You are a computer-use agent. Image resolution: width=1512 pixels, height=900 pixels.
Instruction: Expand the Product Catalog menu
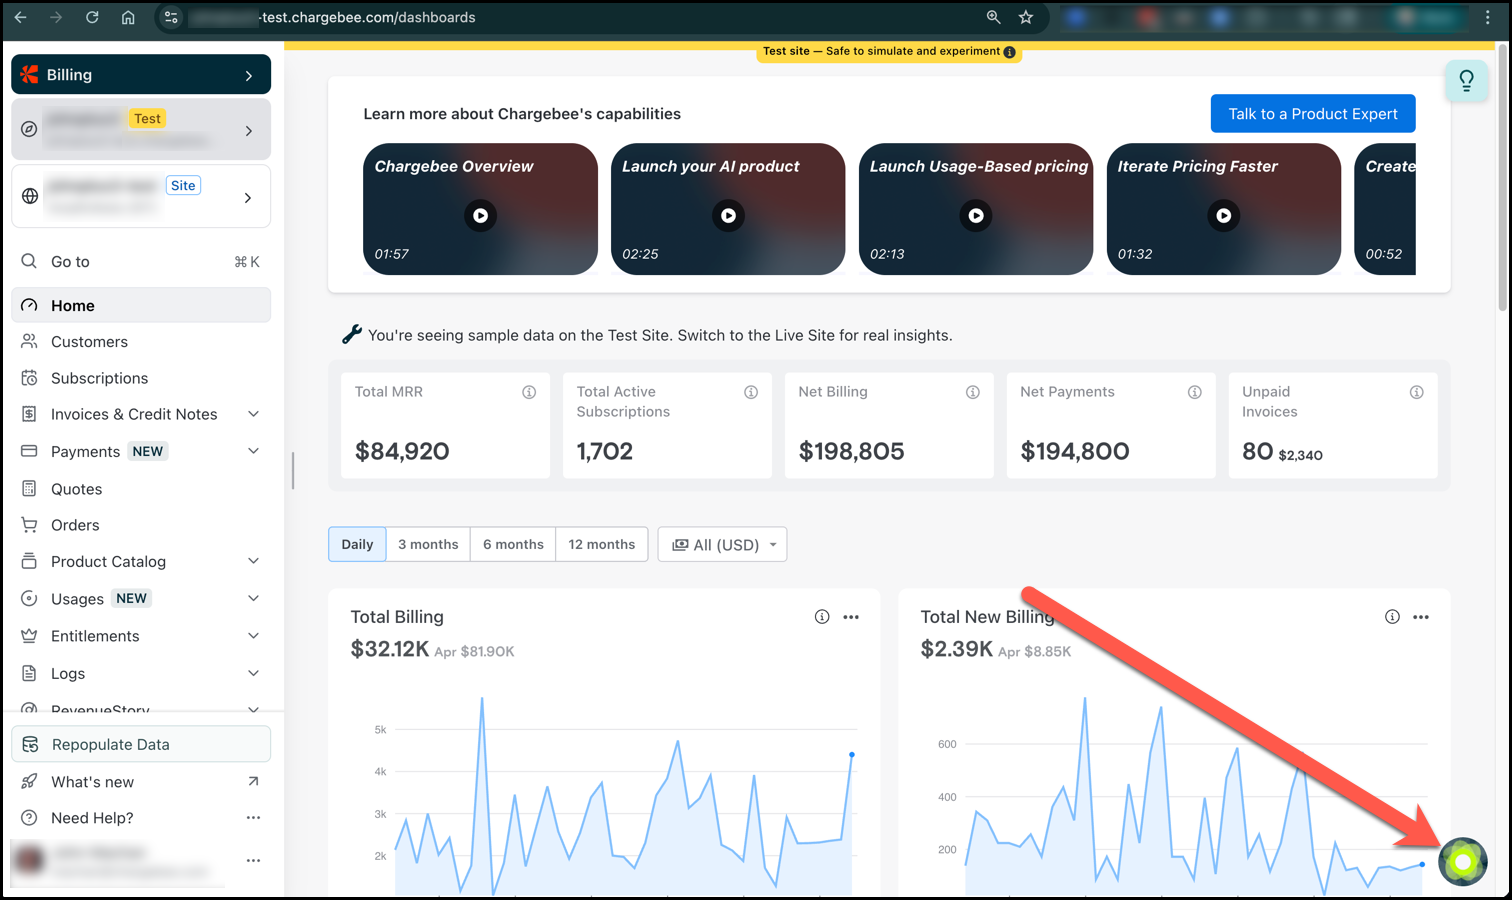(254, 561)
